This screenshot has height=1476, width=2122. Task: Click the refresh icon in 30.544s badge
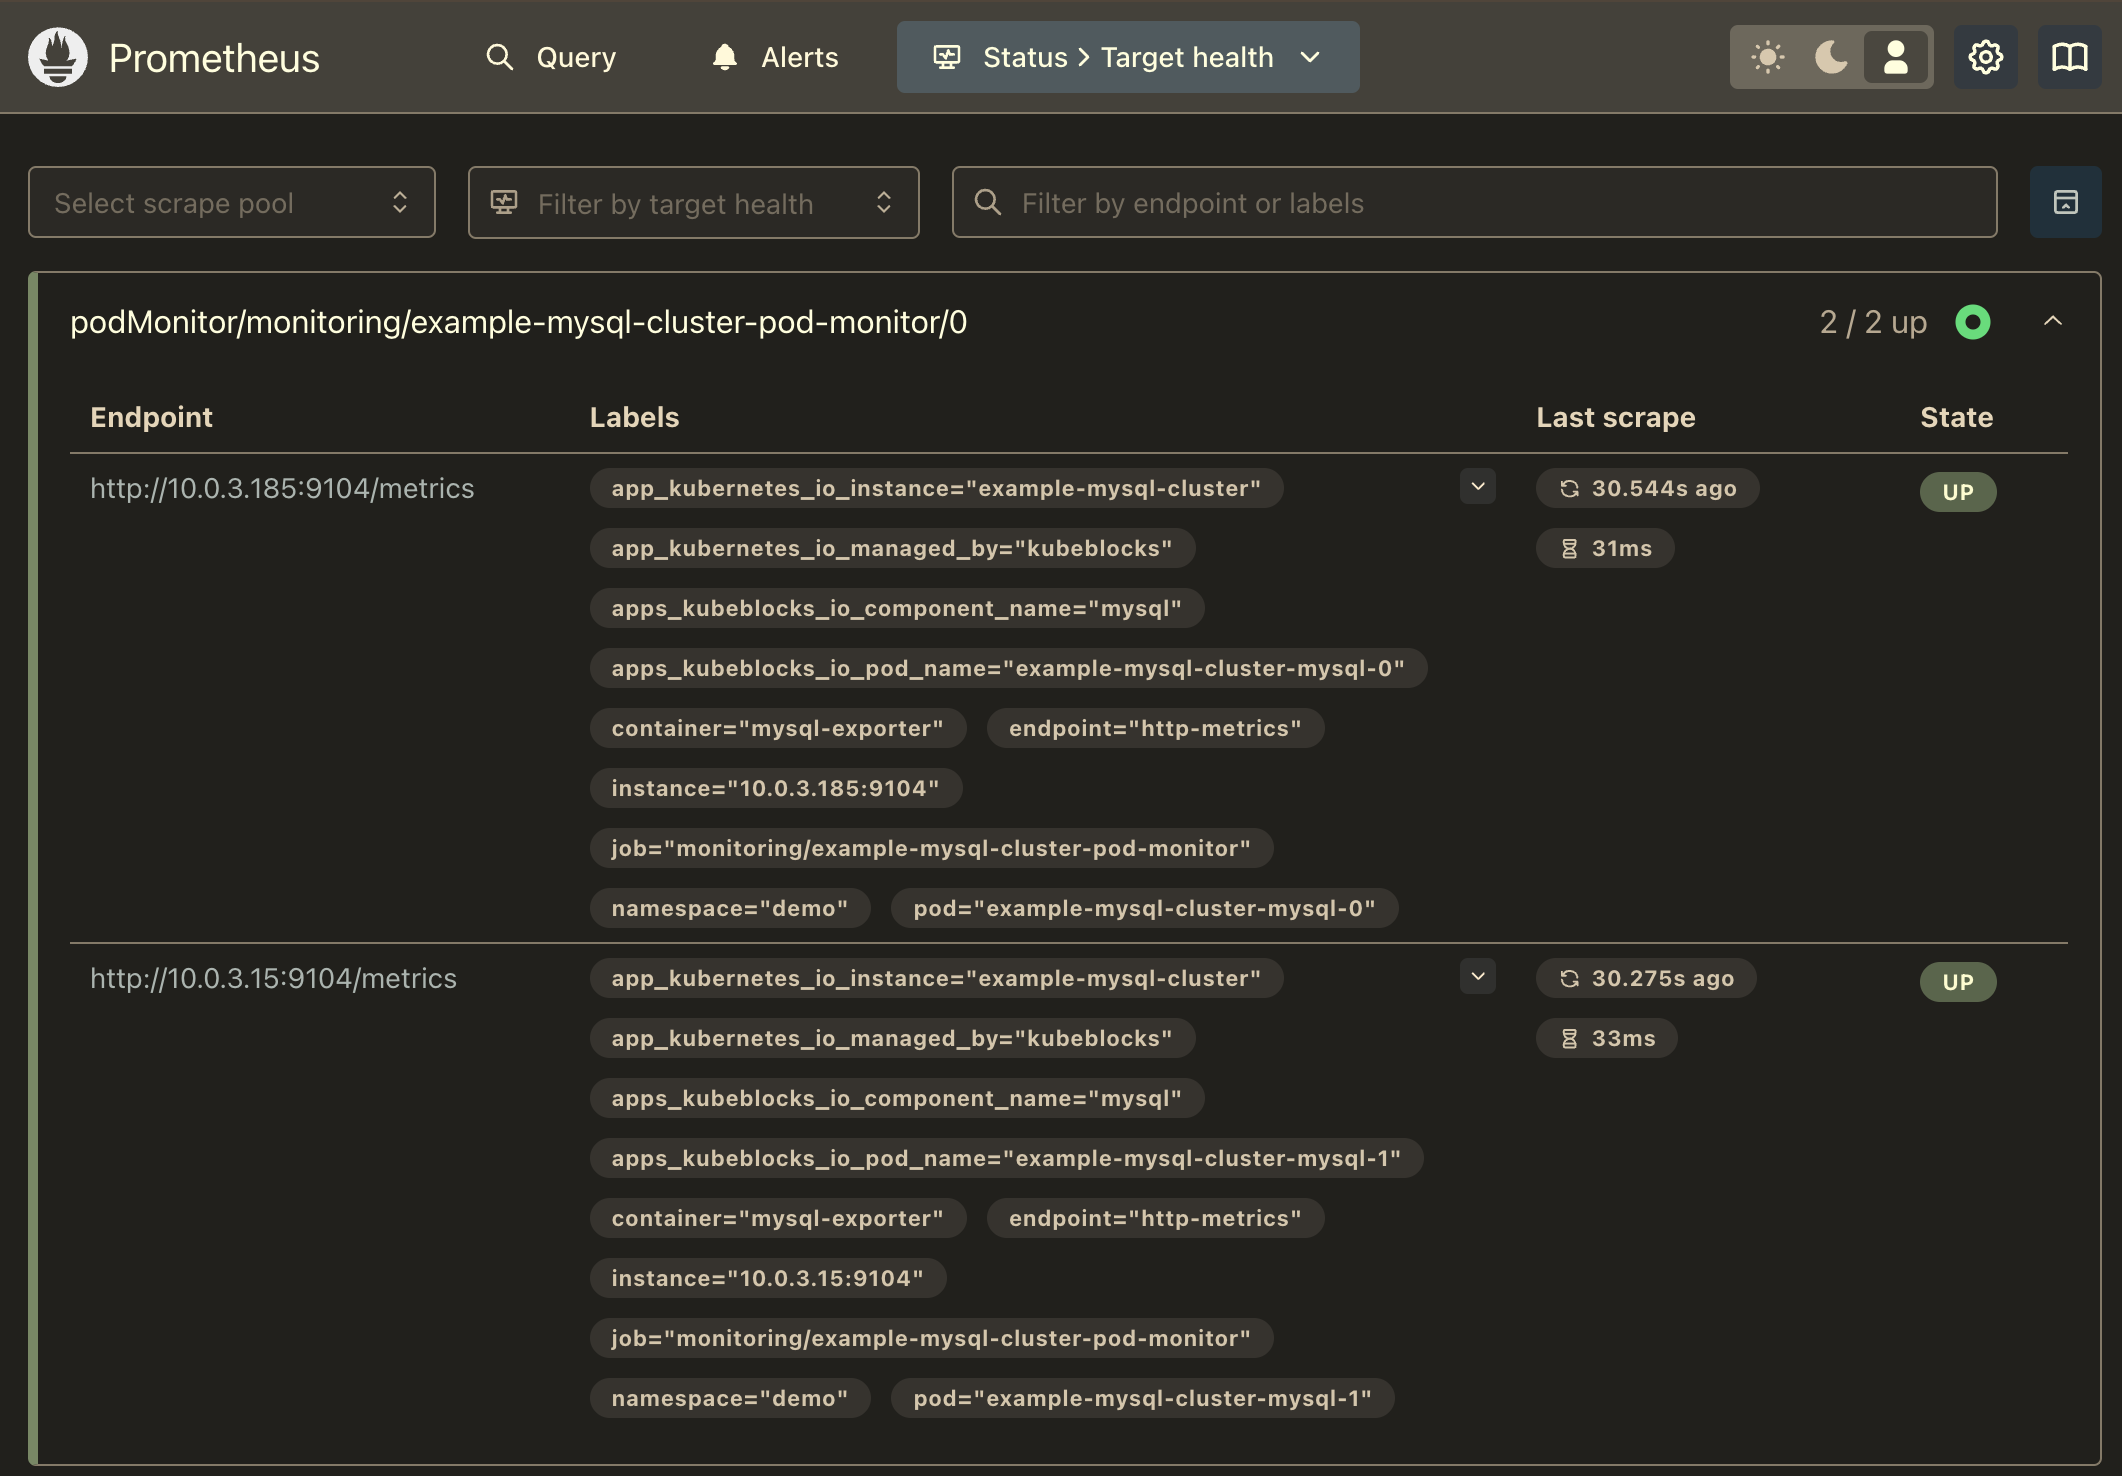tap(1569, 488)
